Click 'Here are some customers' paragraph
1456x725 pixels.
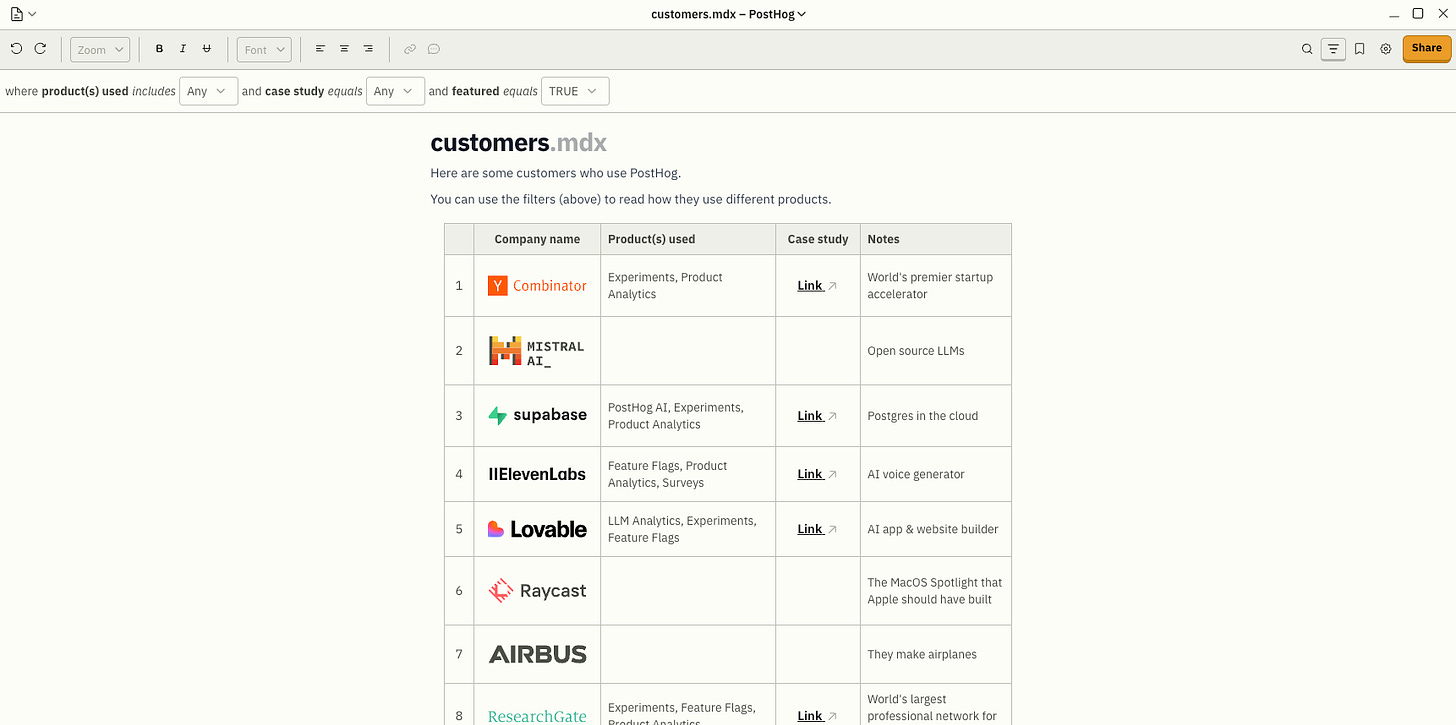555,173
